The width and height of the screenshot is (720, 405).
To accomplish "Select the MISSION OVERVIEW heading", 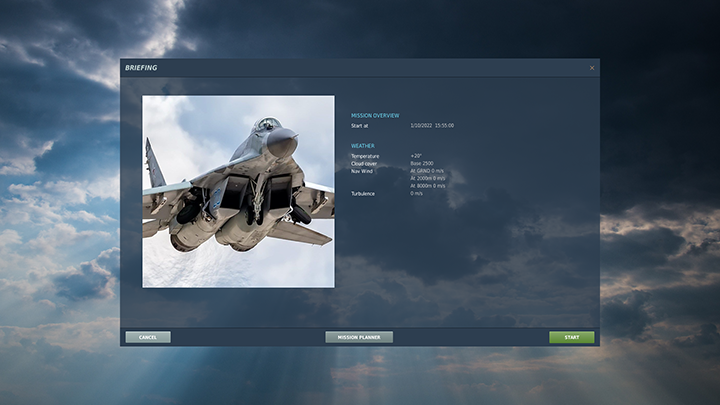I will [x=375, y=115].
